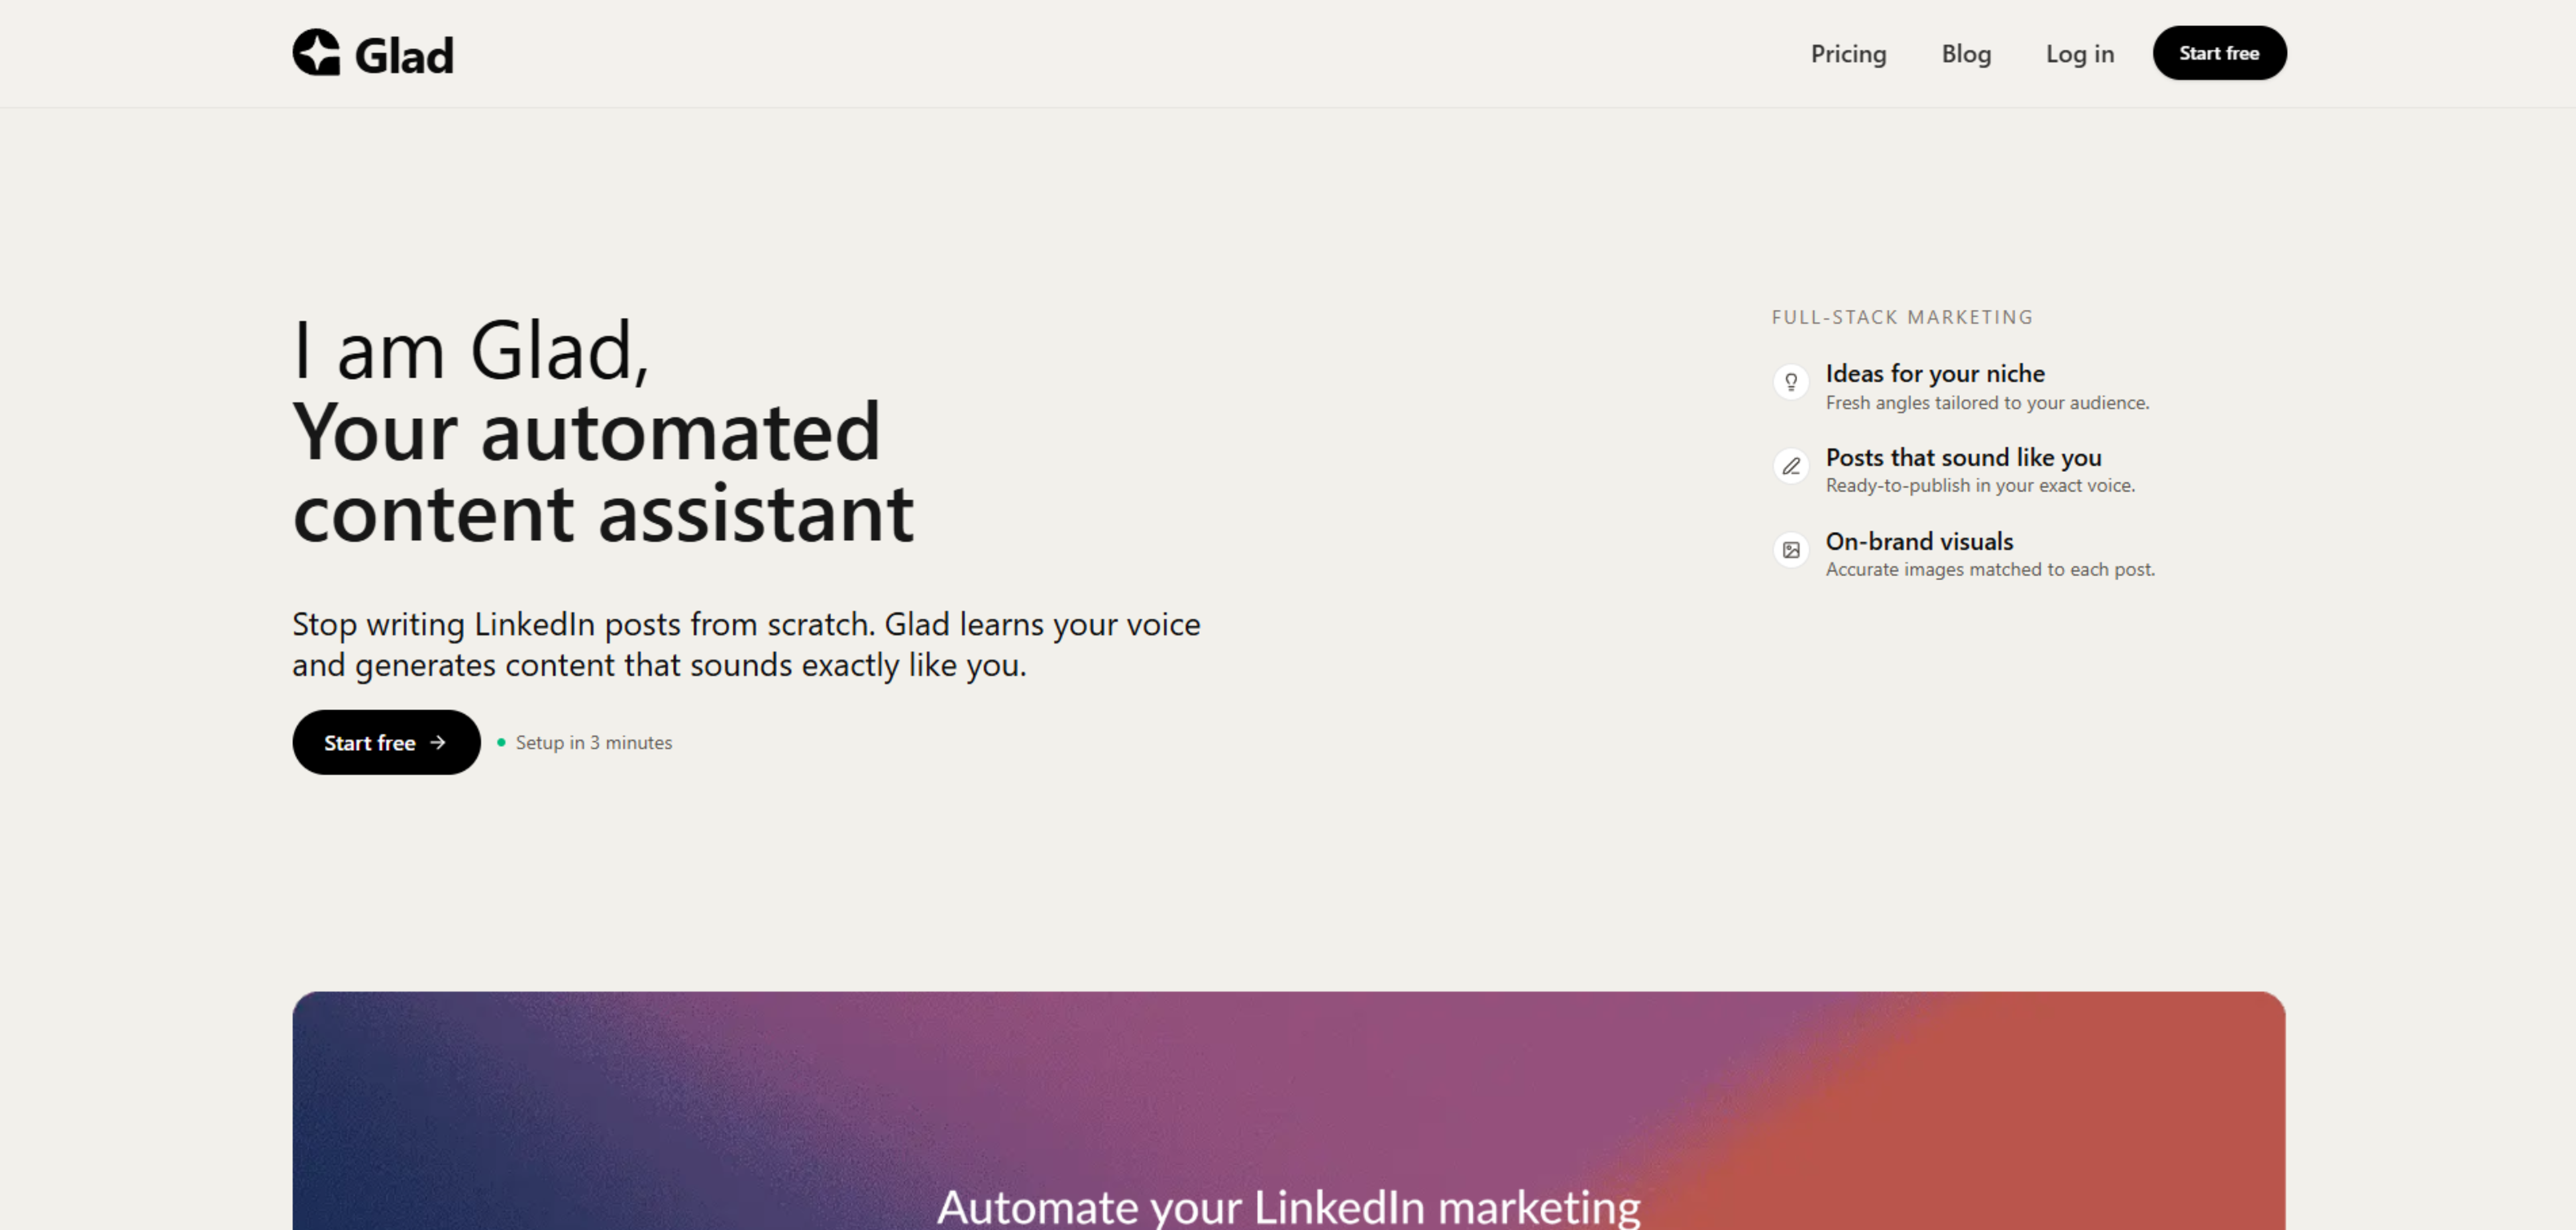Go to the Blog

click(1966, 53)
